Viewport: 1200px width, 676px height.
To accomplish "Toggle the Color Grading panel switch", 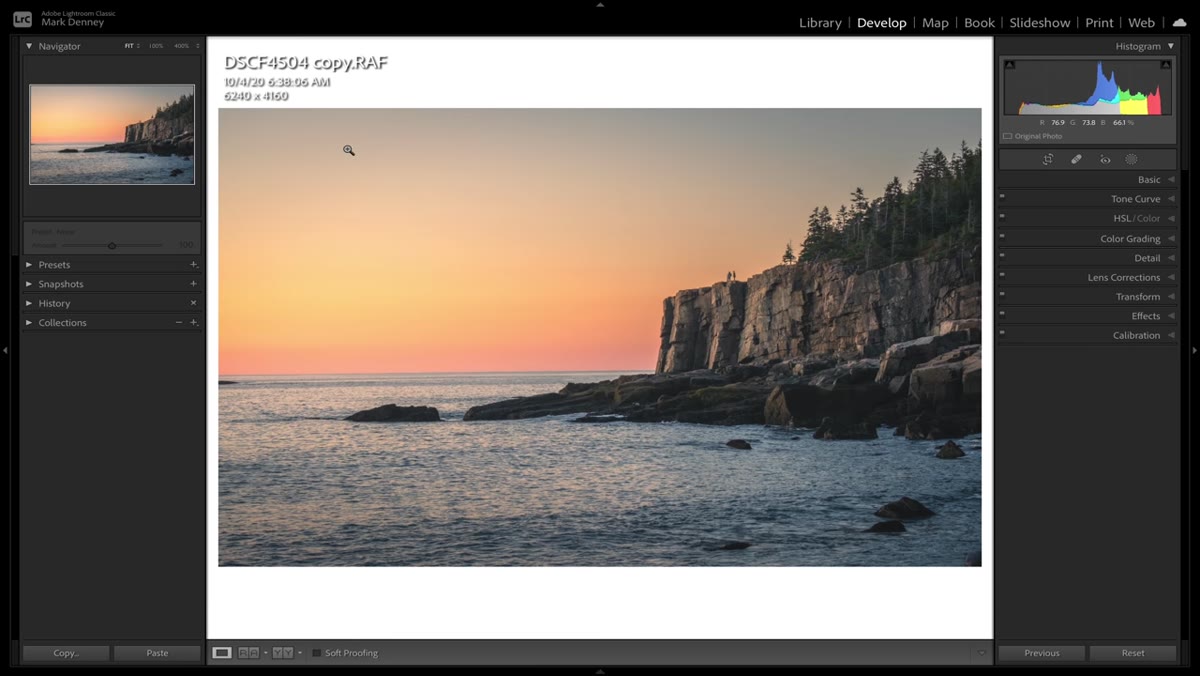I will (1002, 238).
